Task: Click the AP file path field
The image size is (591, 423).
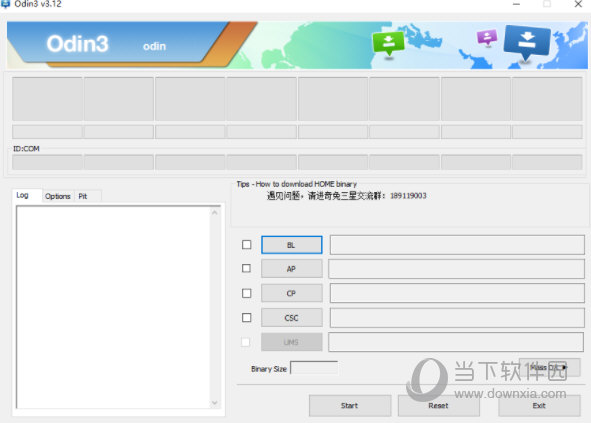Action: (456, 269)
